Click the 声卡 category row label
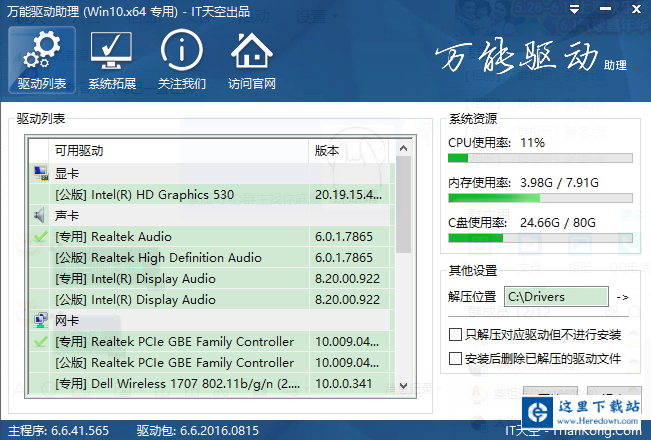Image resolution: width=651 pixels, height=440 pixels. [67, 215]
